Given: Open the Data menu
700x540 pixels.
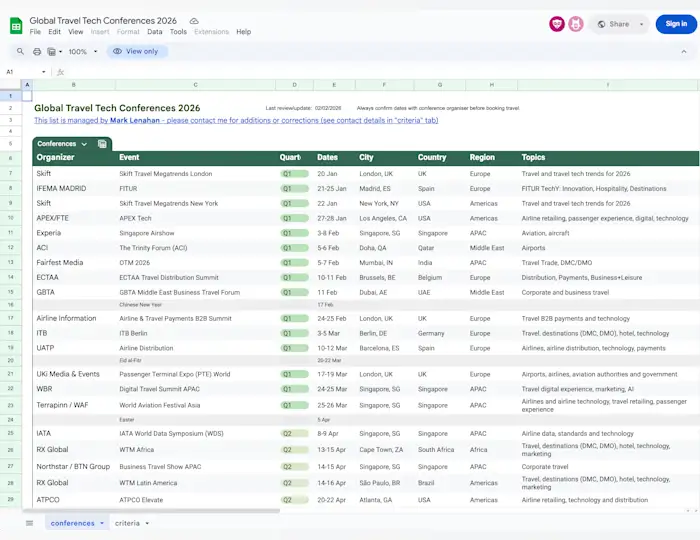Looking at the screenshot, I should click(x=154, y=32).
